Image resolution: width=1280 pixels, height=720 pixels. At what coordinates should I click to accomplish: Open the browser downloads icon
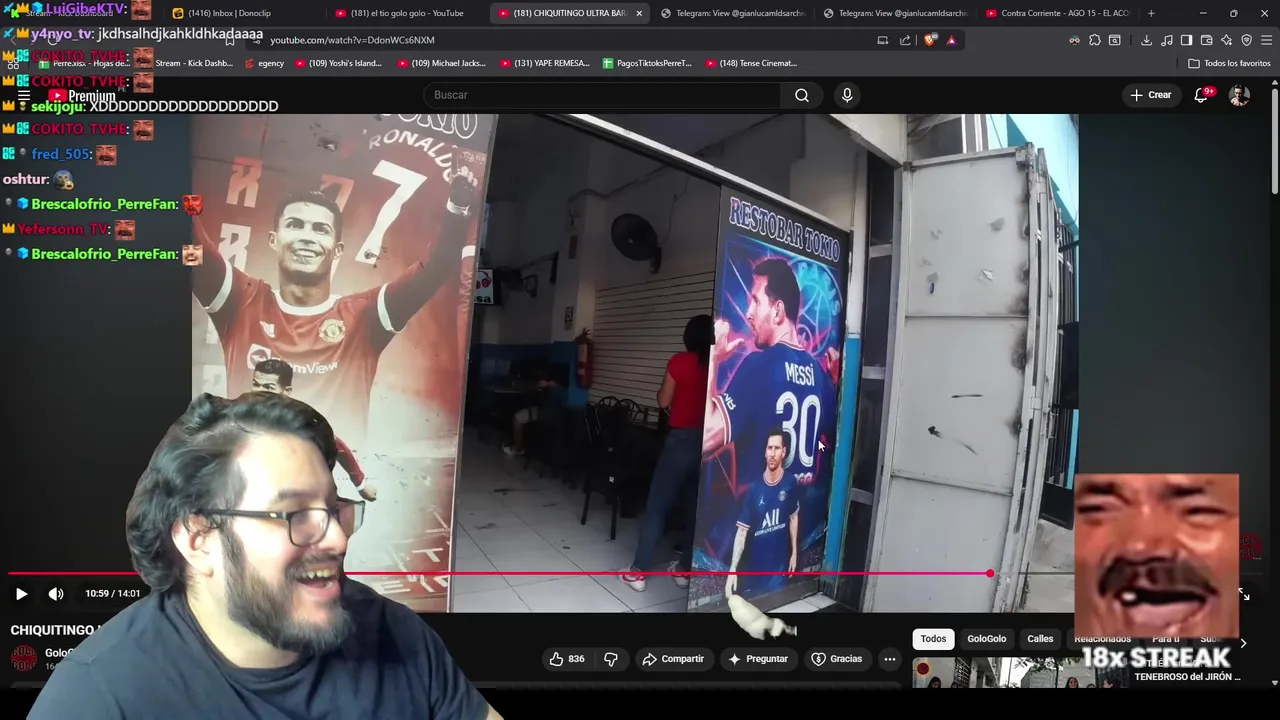1146,40
